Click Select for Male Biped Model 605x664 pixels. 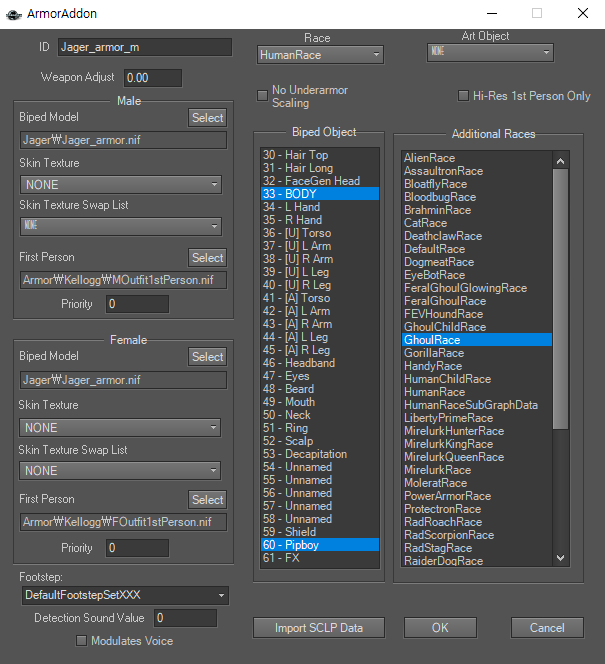207,118
